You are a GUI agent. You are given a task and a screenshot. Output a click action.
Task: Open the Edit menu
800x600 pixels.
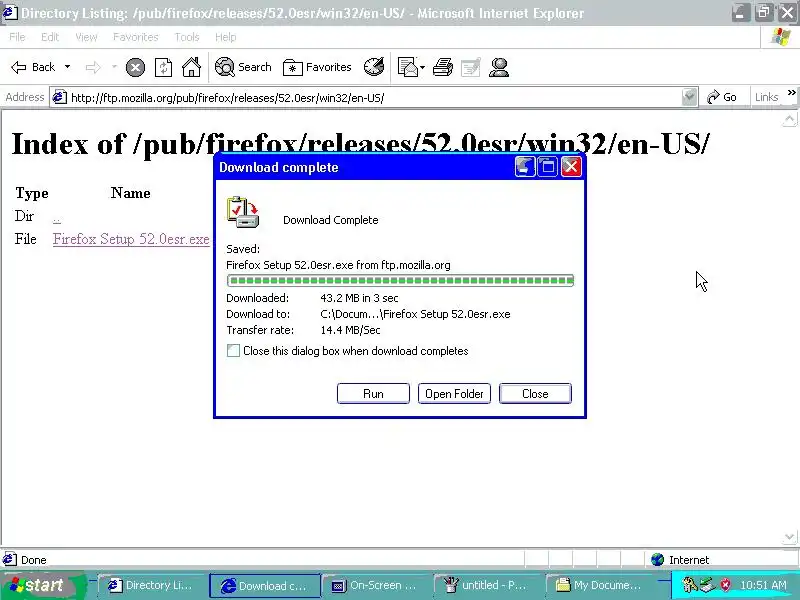49,37
